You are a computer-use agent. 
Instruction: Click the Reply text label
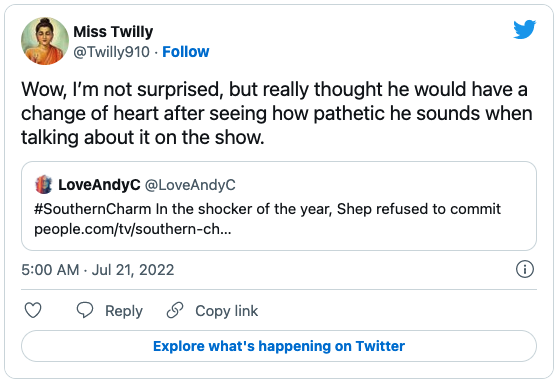(124, 311)
